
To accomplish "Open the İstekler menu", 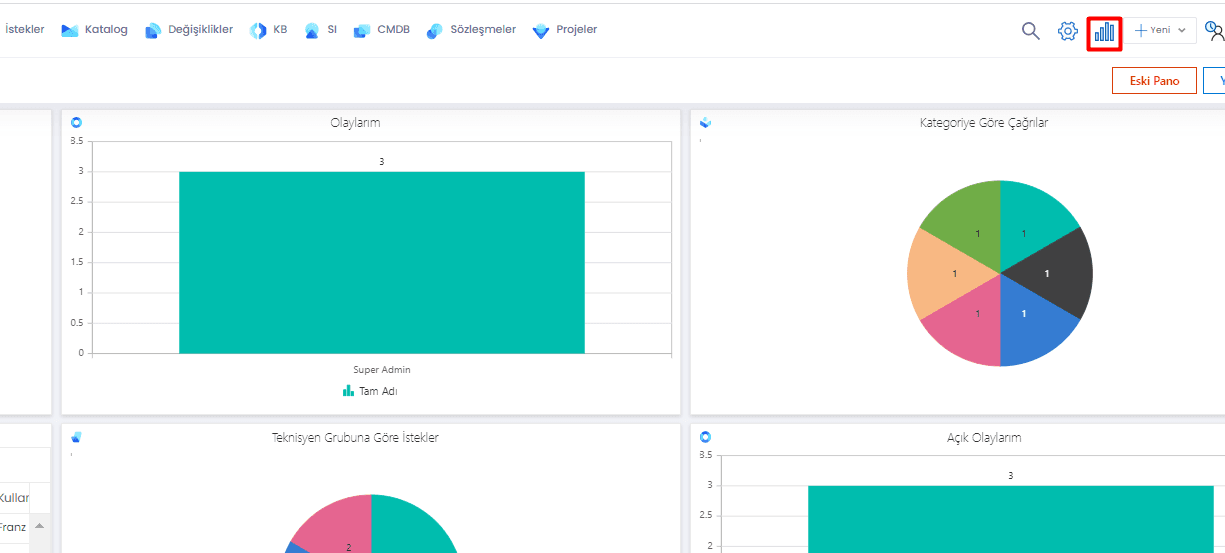I will pos(24,30).
